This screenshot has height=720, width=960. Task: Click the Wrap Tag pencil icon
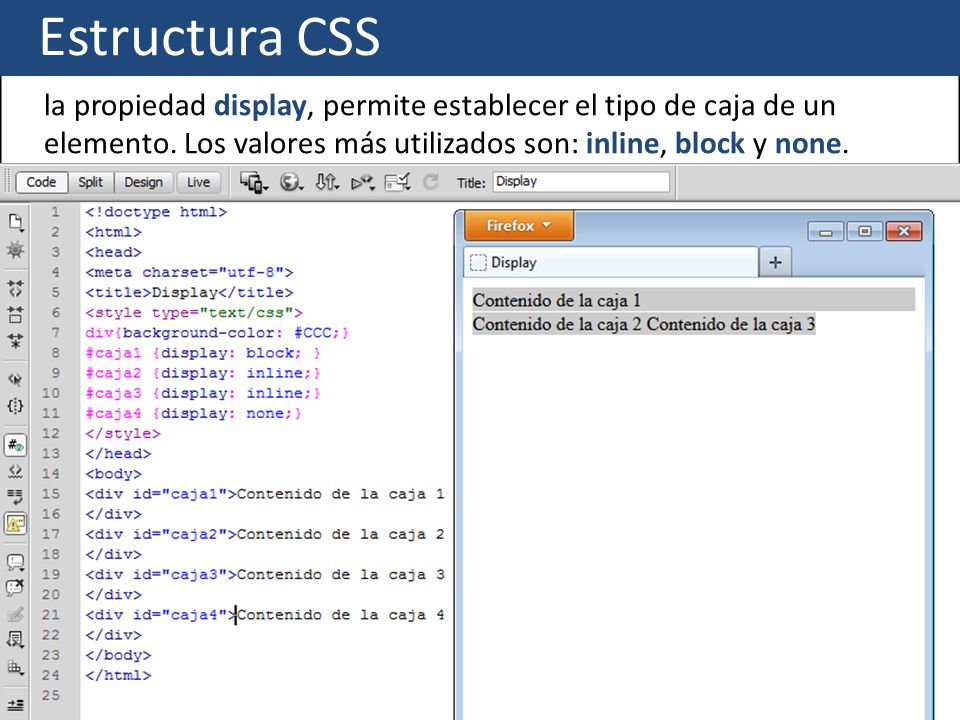15,613
